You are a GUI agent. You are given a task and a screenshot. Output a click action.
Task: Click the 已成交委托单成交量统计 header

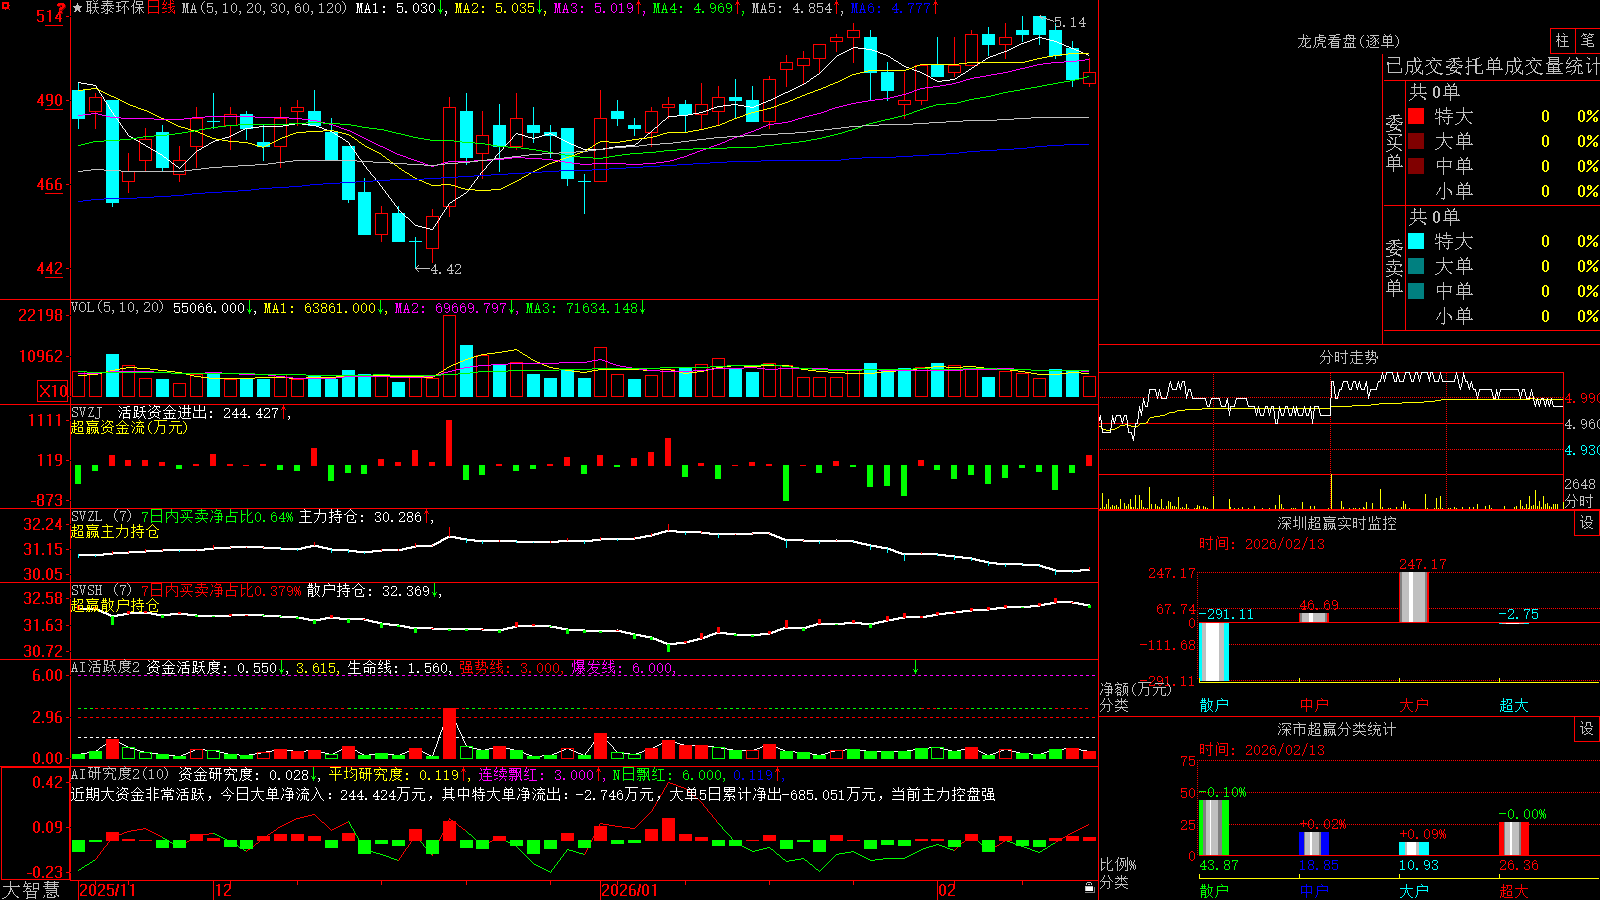pyautogui.click(x=1492, y=67)
